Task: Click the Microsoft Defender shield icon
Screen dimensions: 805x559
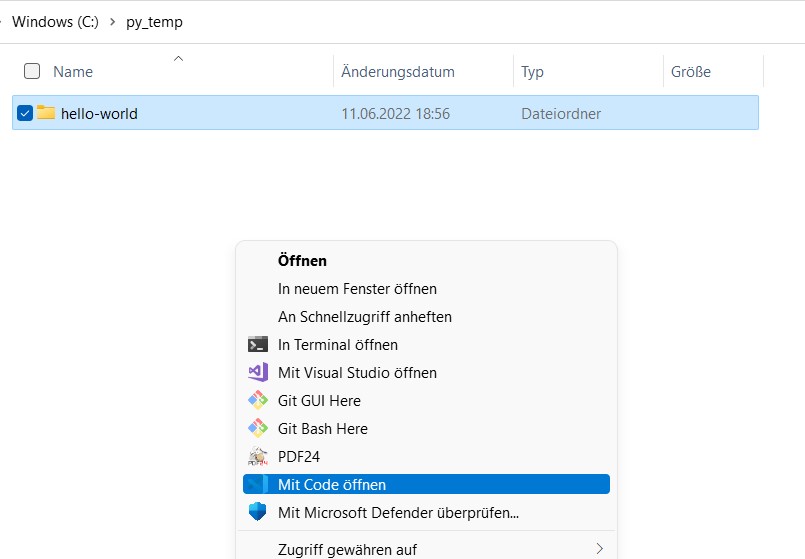Action: click(258, 513)
